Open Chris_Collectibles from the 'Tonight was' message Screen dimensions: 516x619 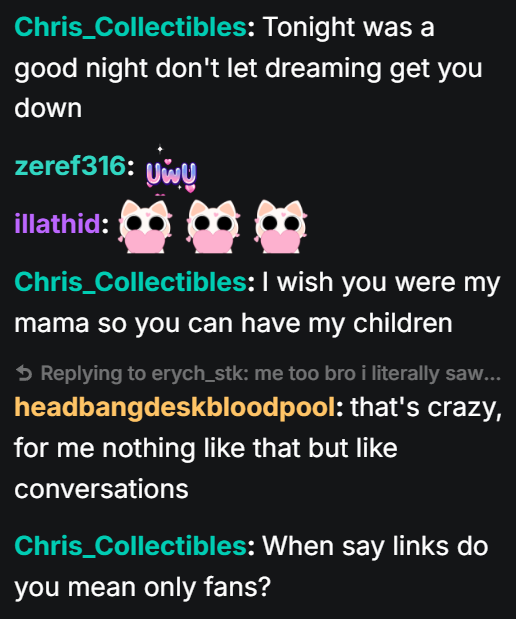131,28
